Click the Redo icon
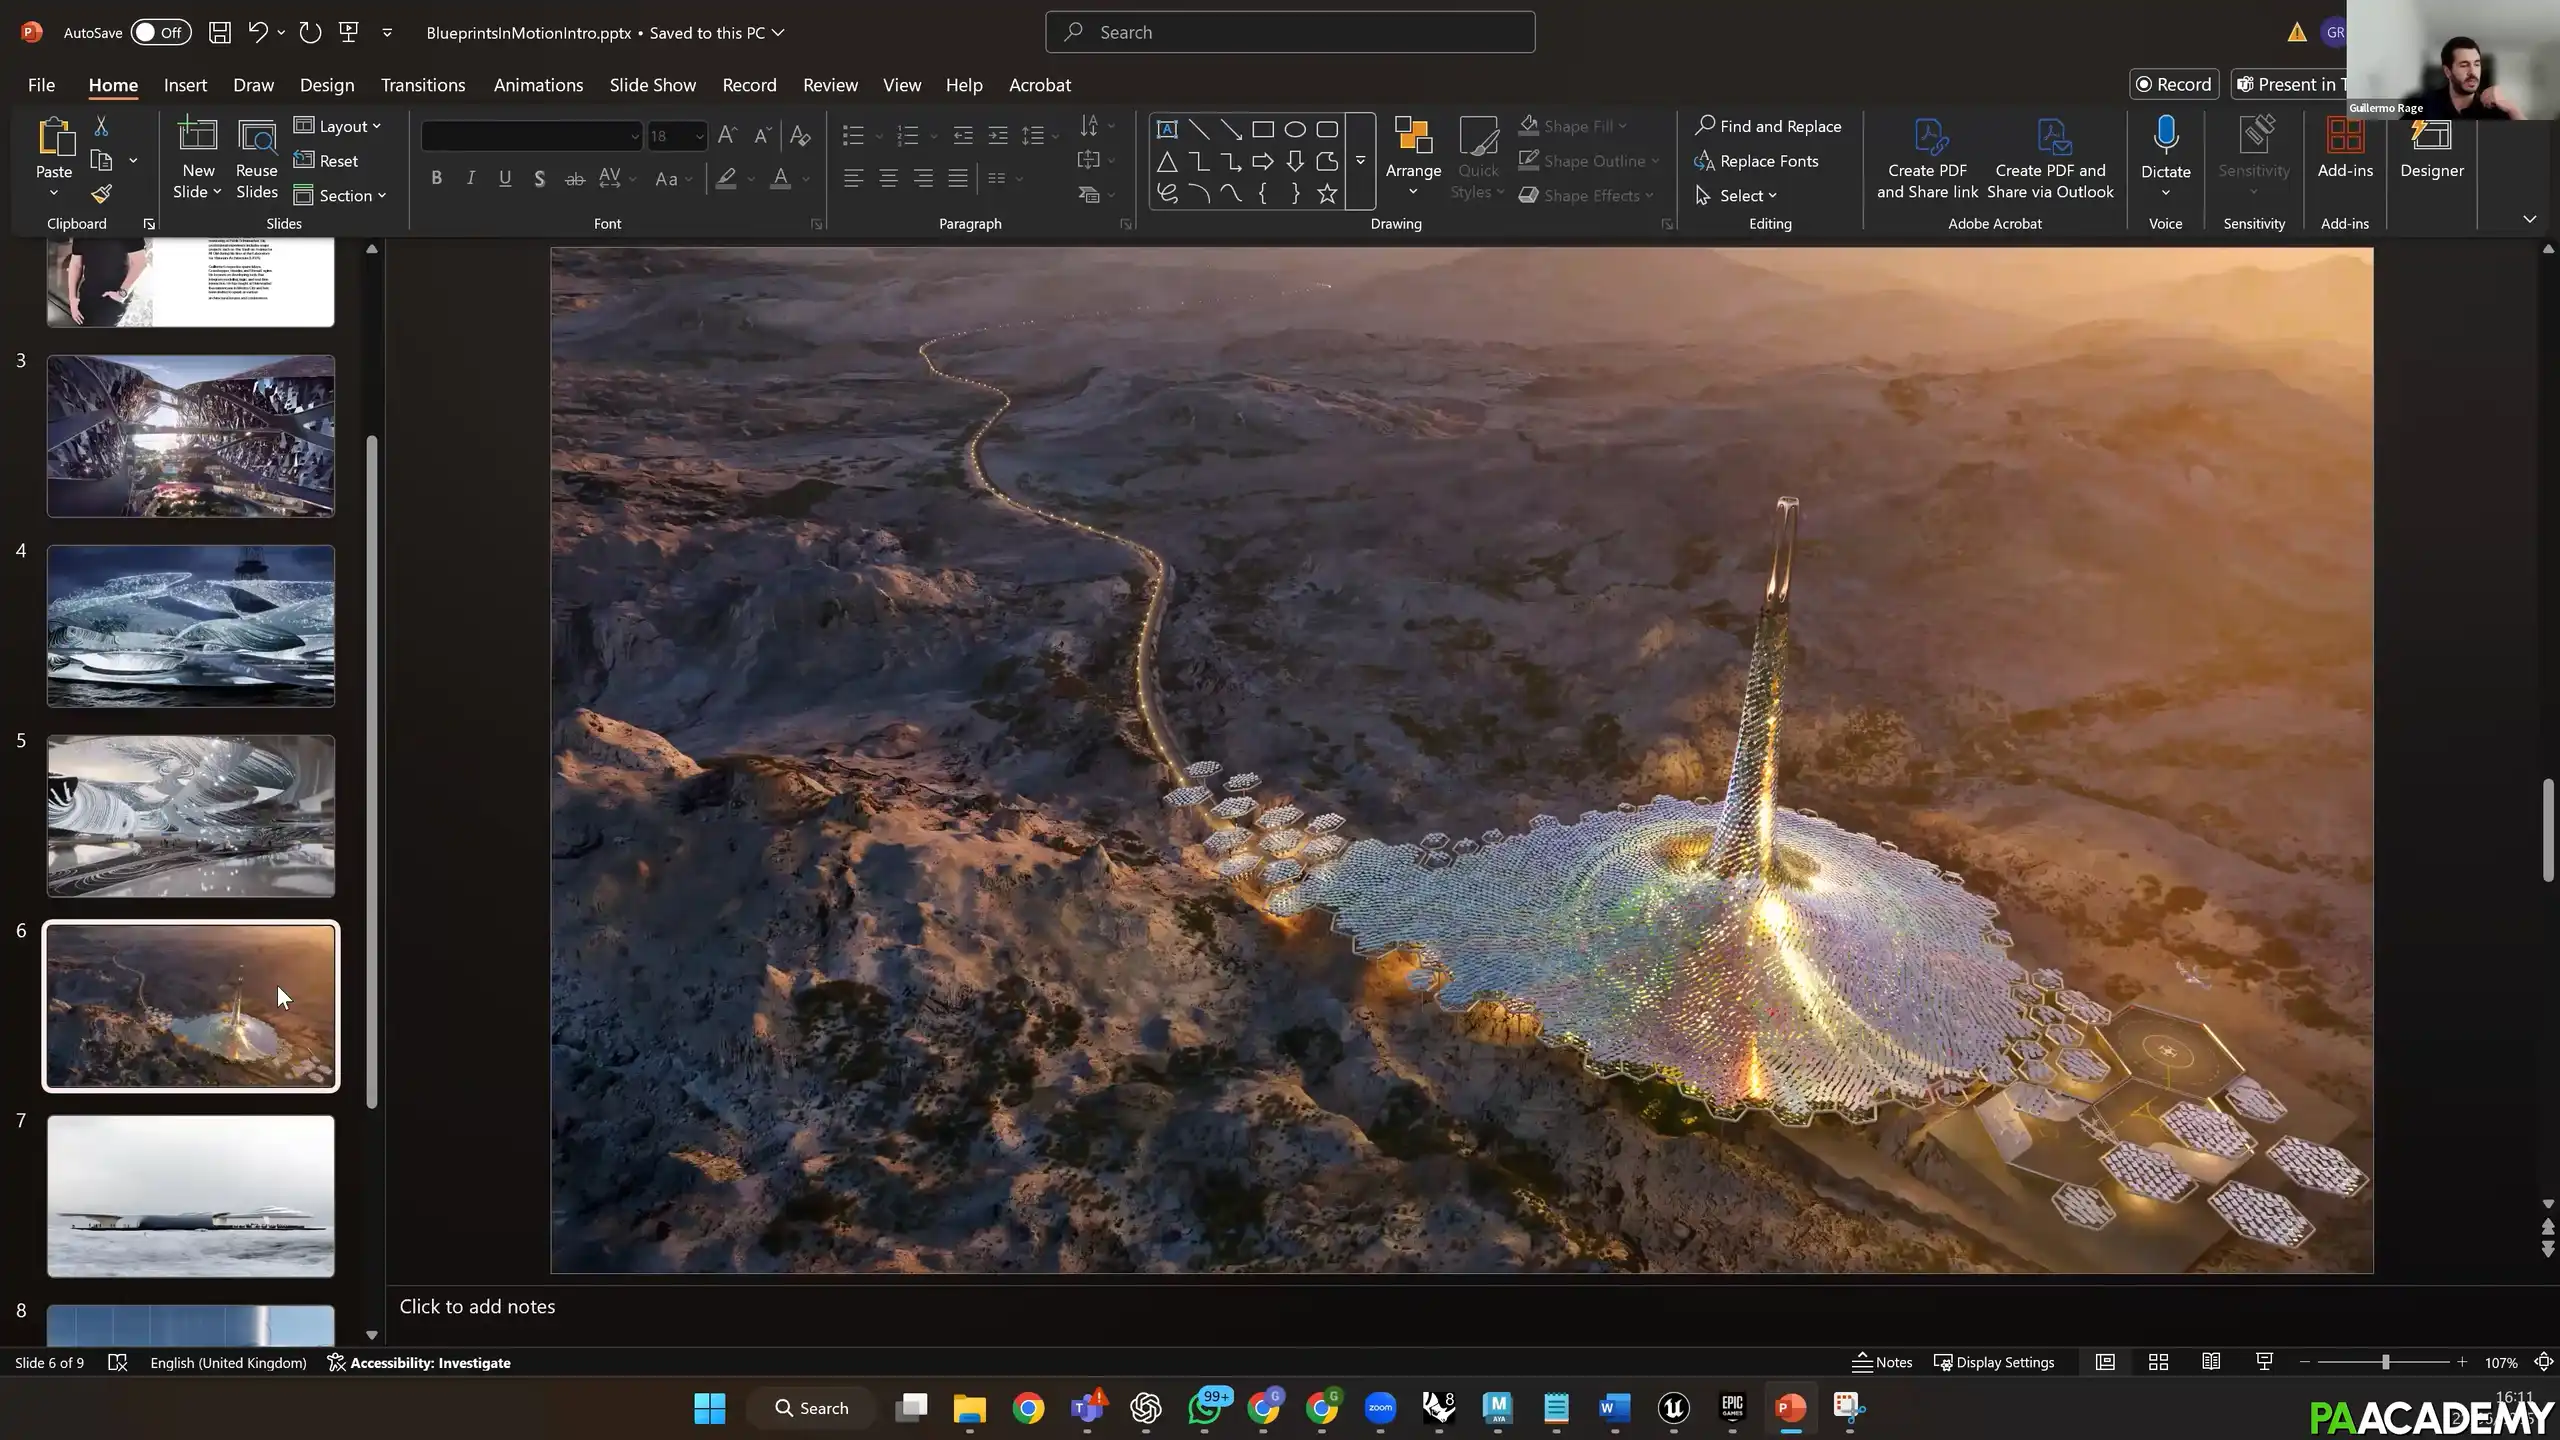This screenshot has width=2560, height=1440. pyautogui.click(x=310, y=32)
